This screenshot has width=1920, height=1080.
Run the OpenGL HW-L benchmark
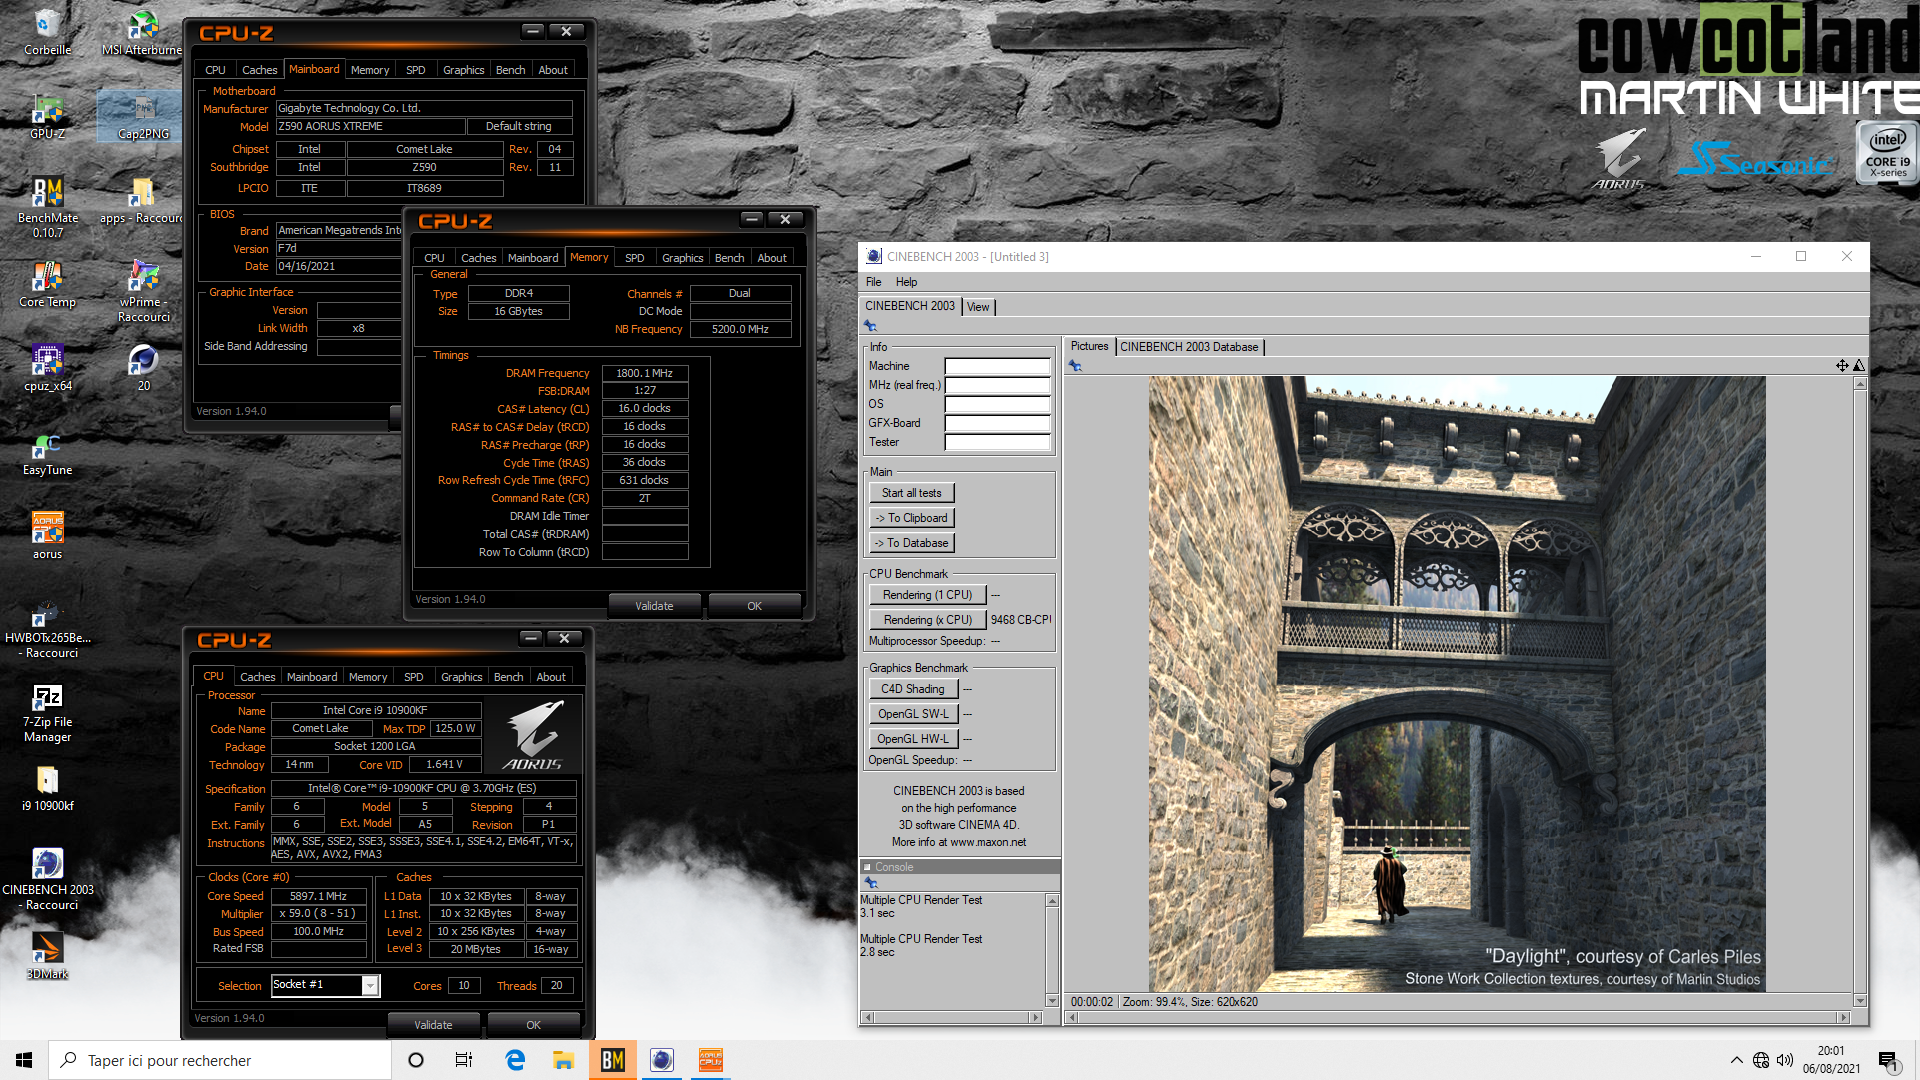click(913, 739)
